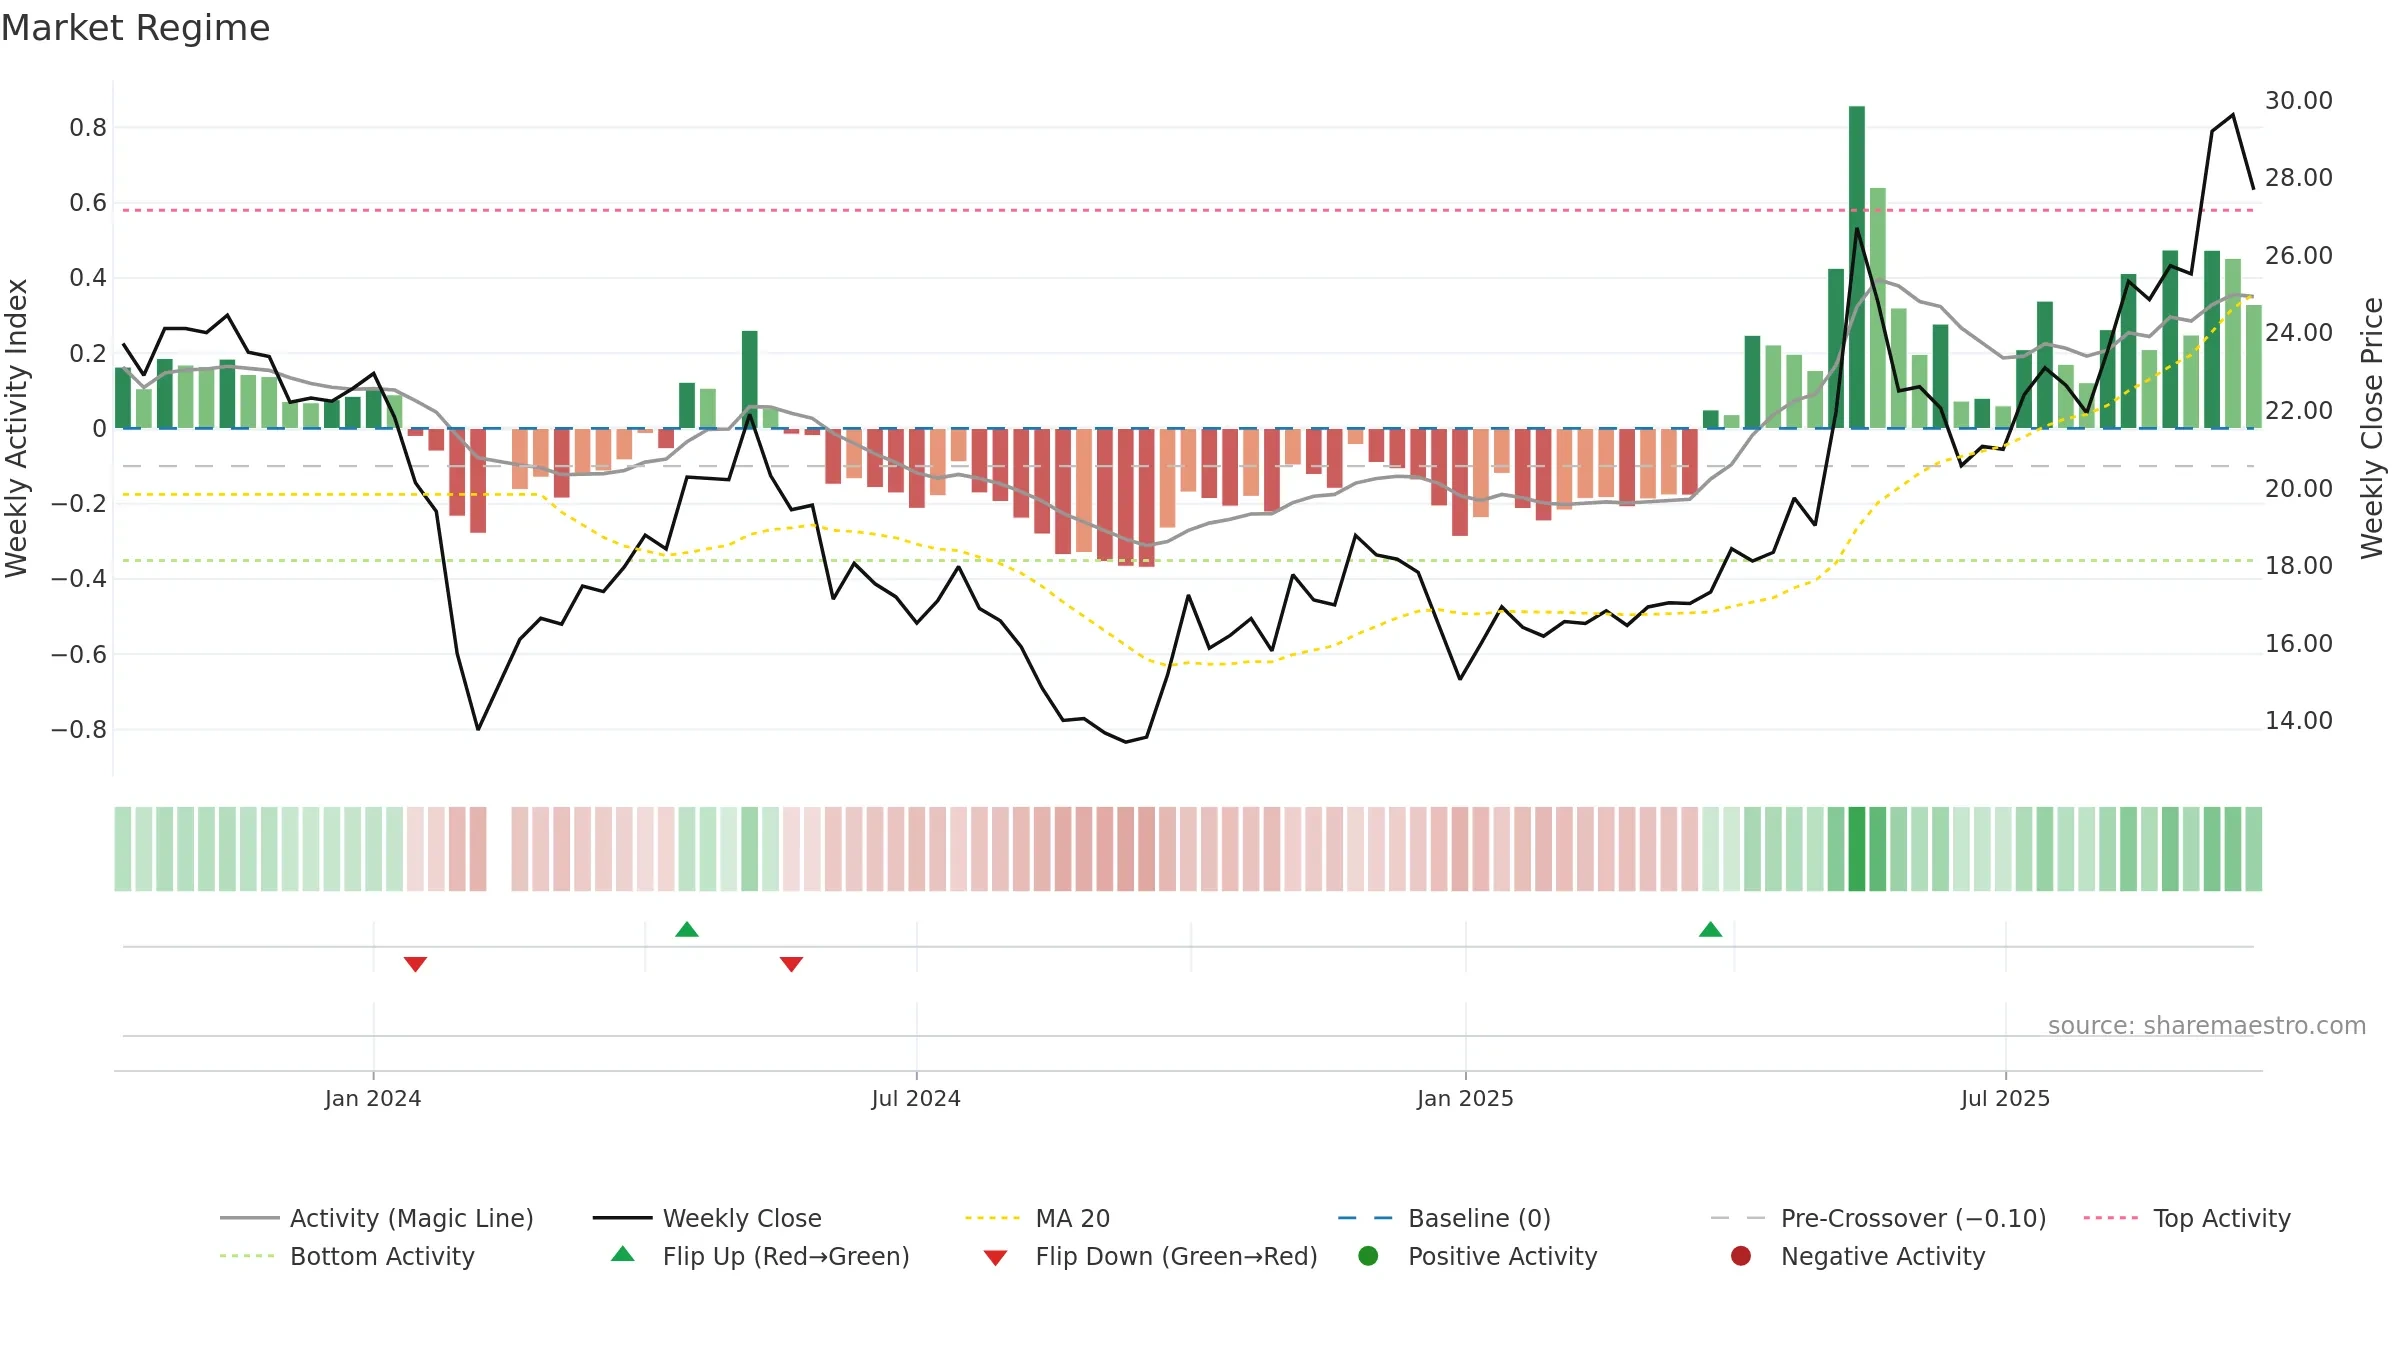Viewport: 2400px width, 1350px height.
Task: Click the 14.00 price axis label
Action: click(2298, 721)
